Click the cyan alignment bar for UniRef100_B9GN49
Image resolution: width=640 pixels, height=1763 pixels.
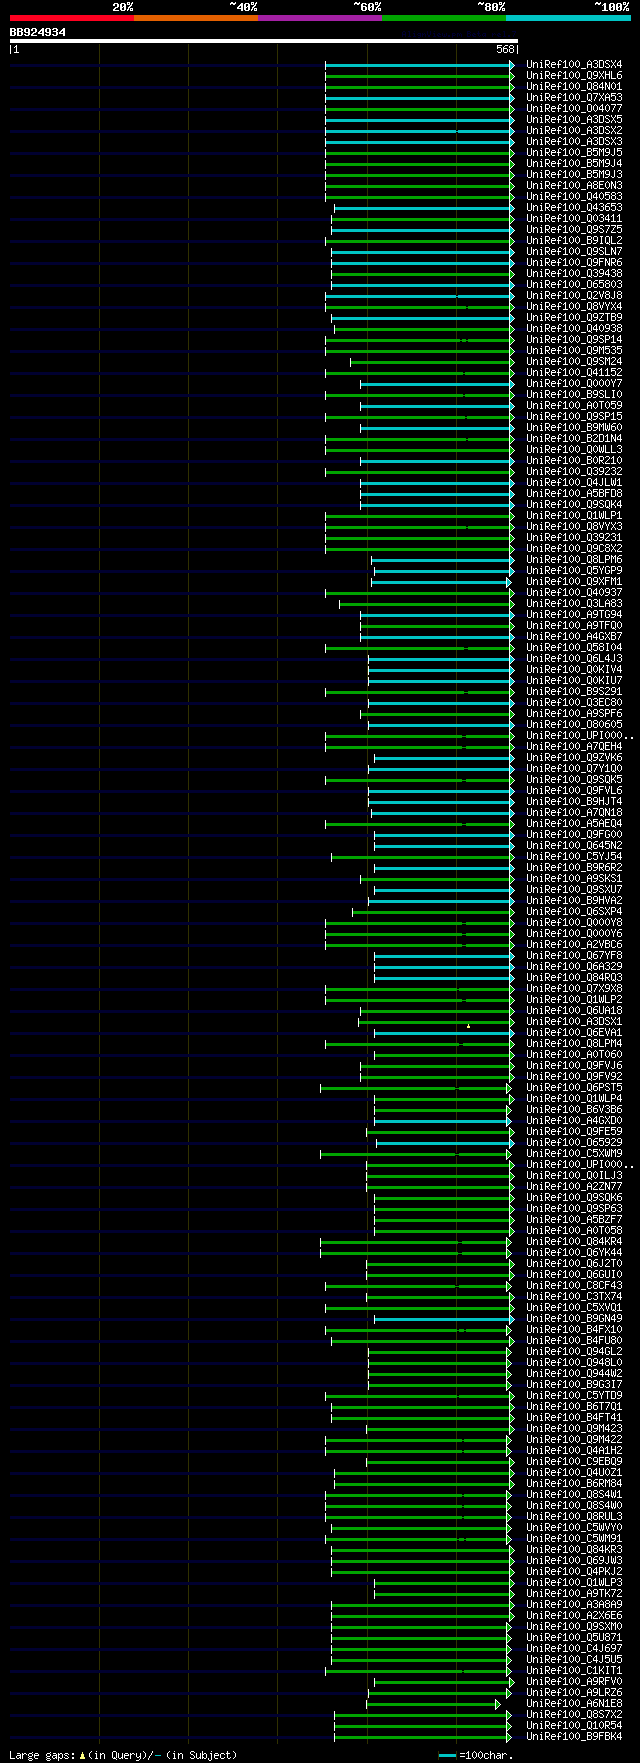pyautogui.click(x=444, y=1319)
